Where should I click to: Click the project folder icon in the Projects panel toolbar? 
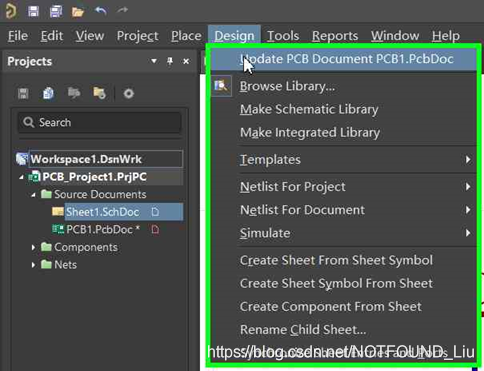(74, 93)
